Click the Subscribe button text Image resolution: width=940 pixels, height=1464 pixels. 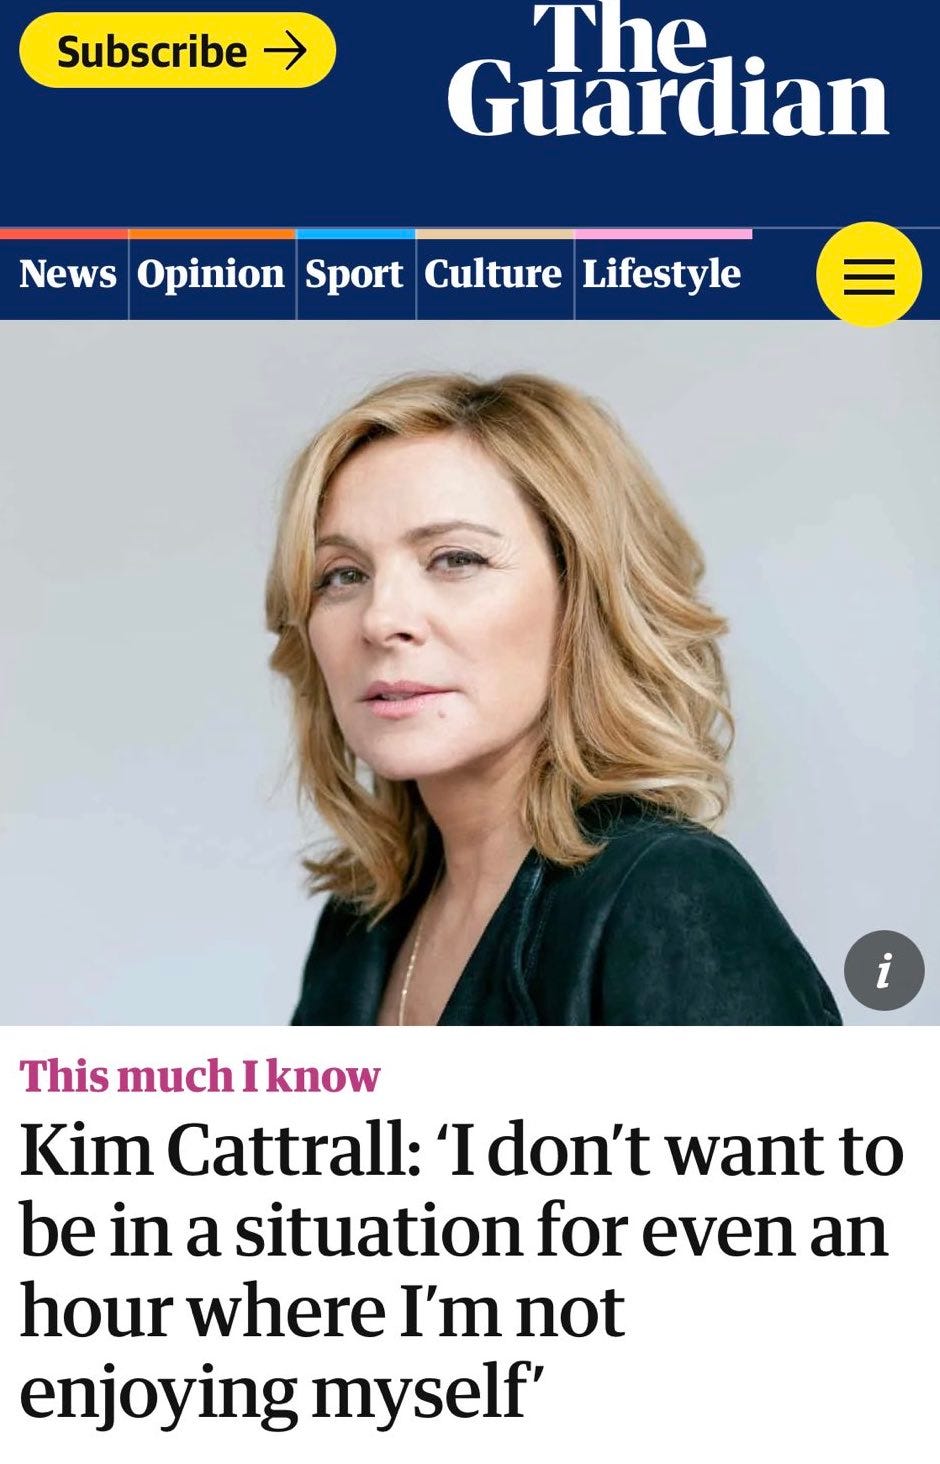point(152,51)
